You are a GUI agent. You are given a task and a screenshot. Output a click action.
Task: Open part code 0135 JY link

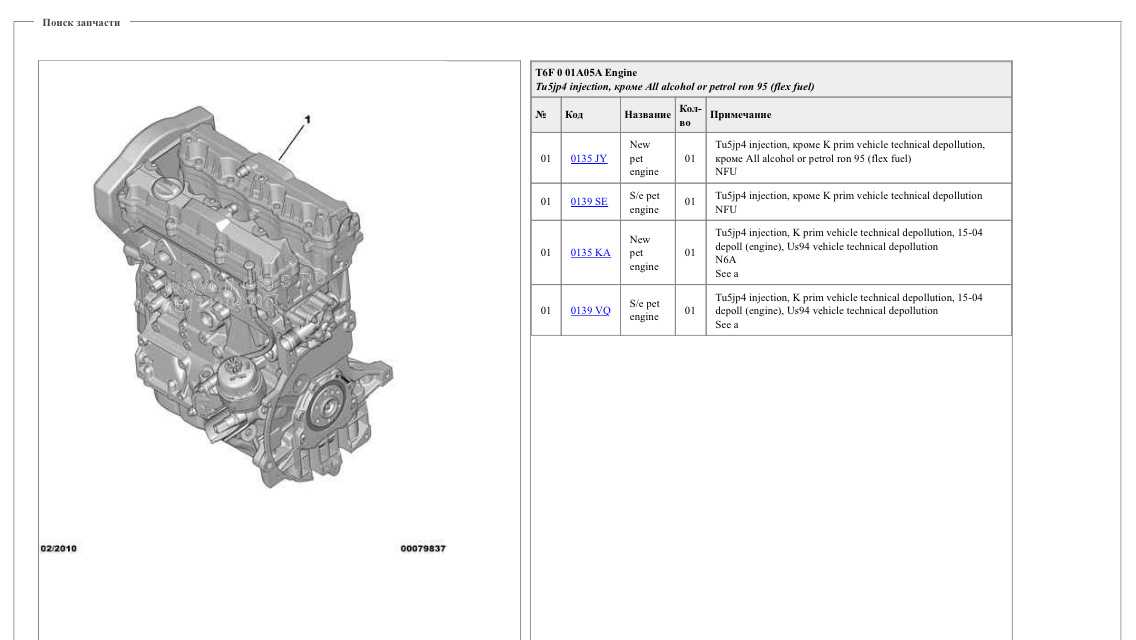coord(588,158)
